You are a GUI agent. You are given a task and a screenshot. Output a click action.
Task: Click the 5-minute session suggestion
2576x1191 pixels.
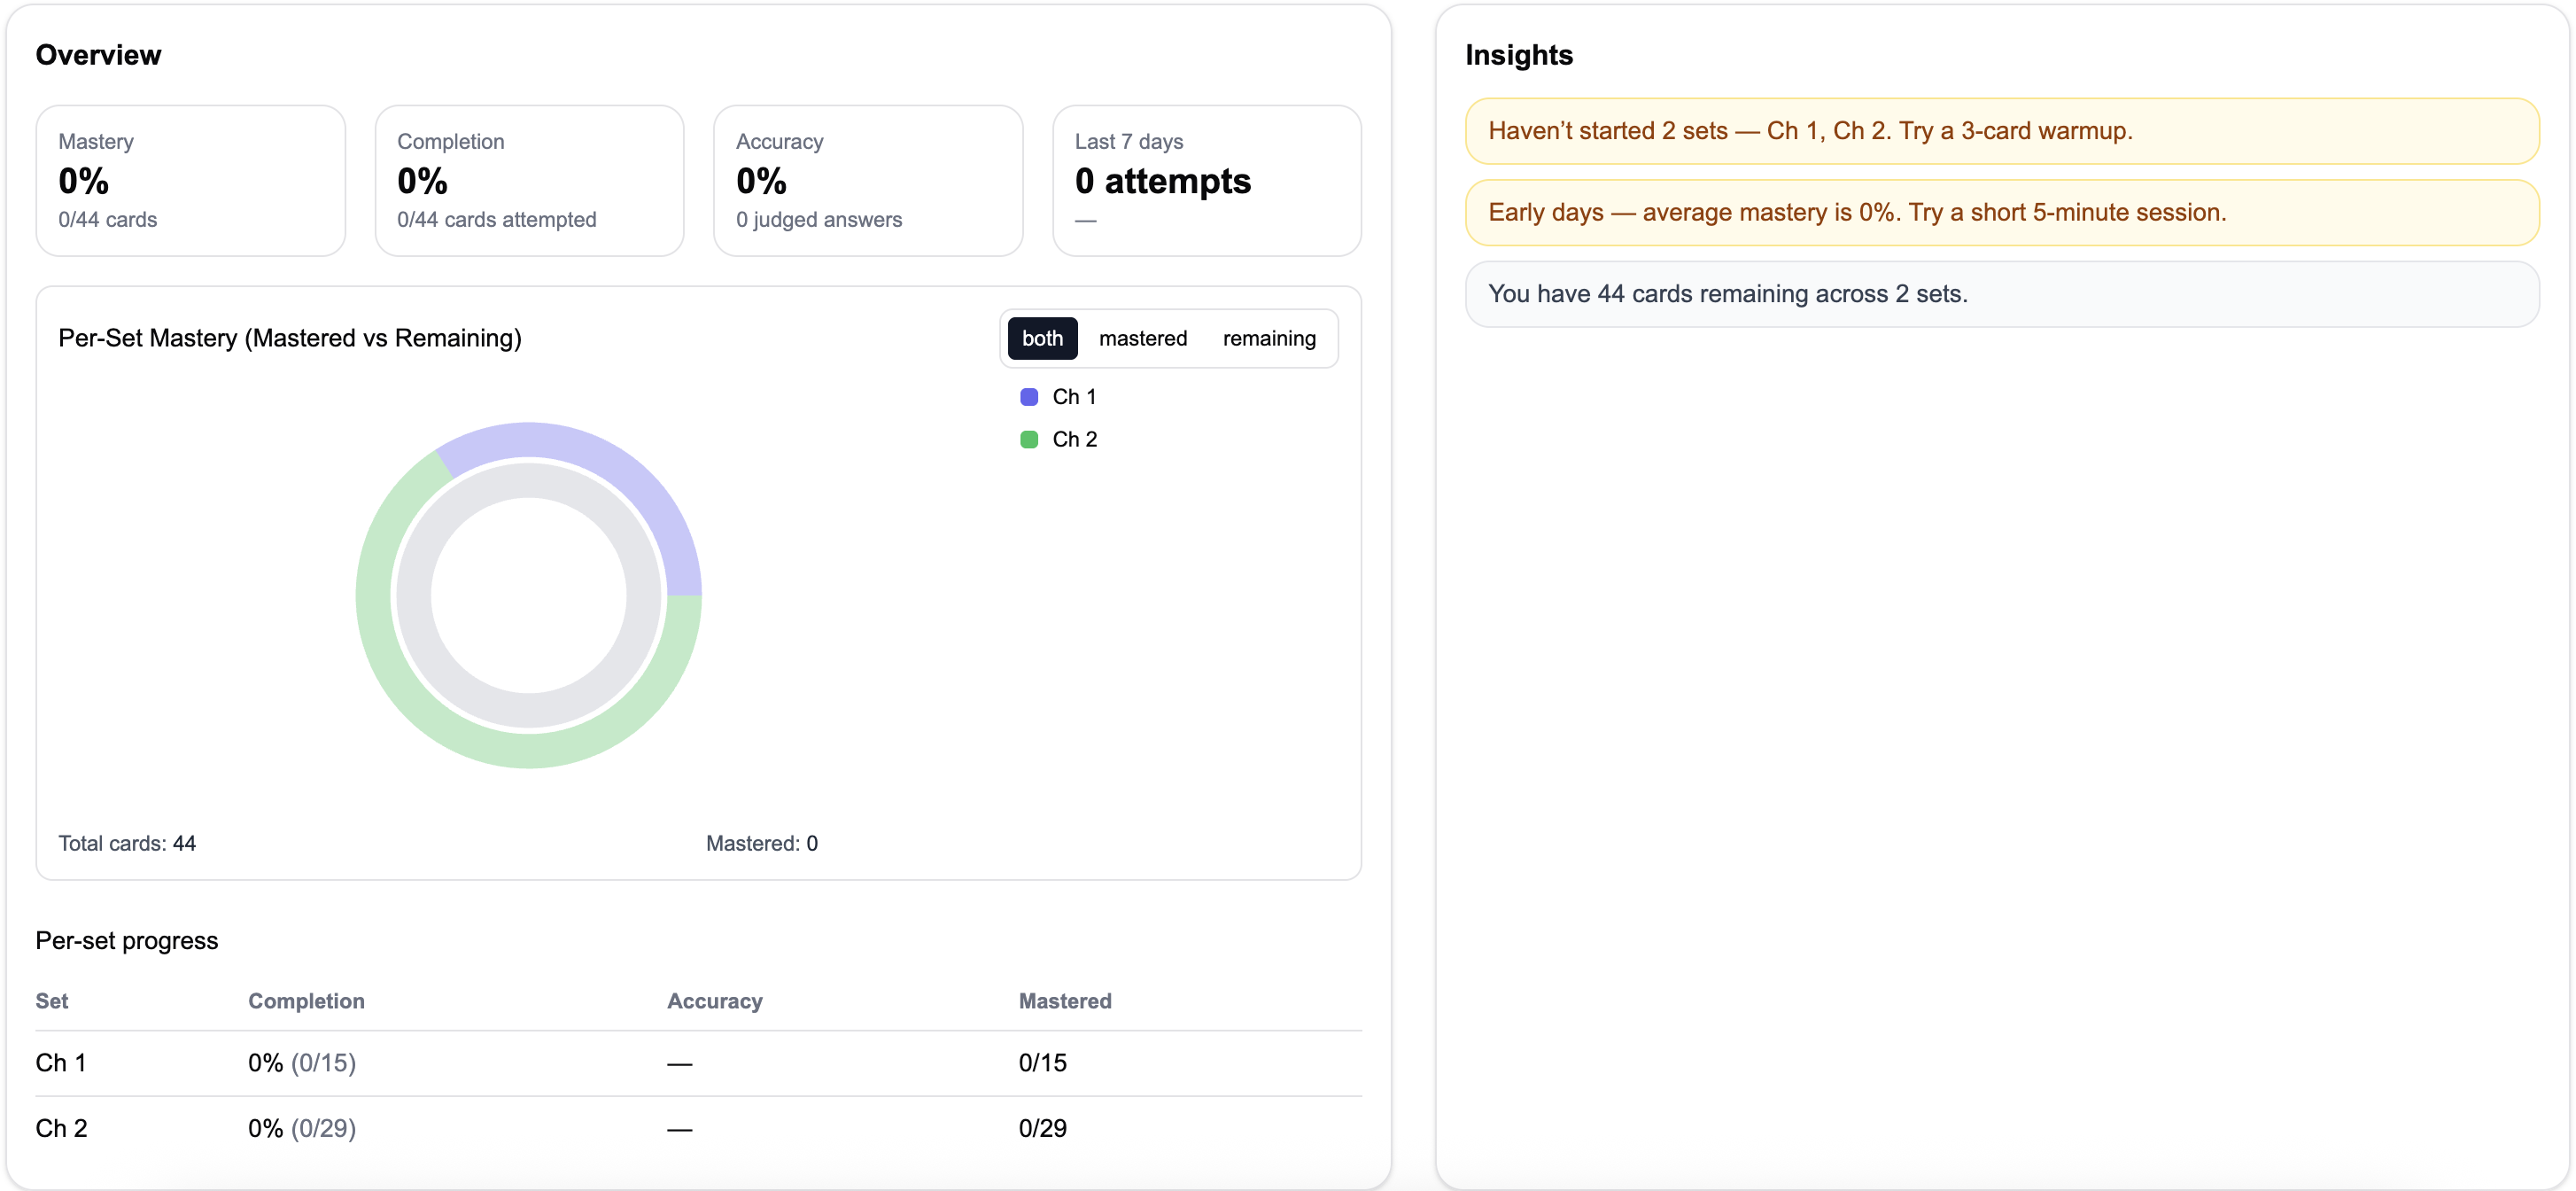point(2000,212)
